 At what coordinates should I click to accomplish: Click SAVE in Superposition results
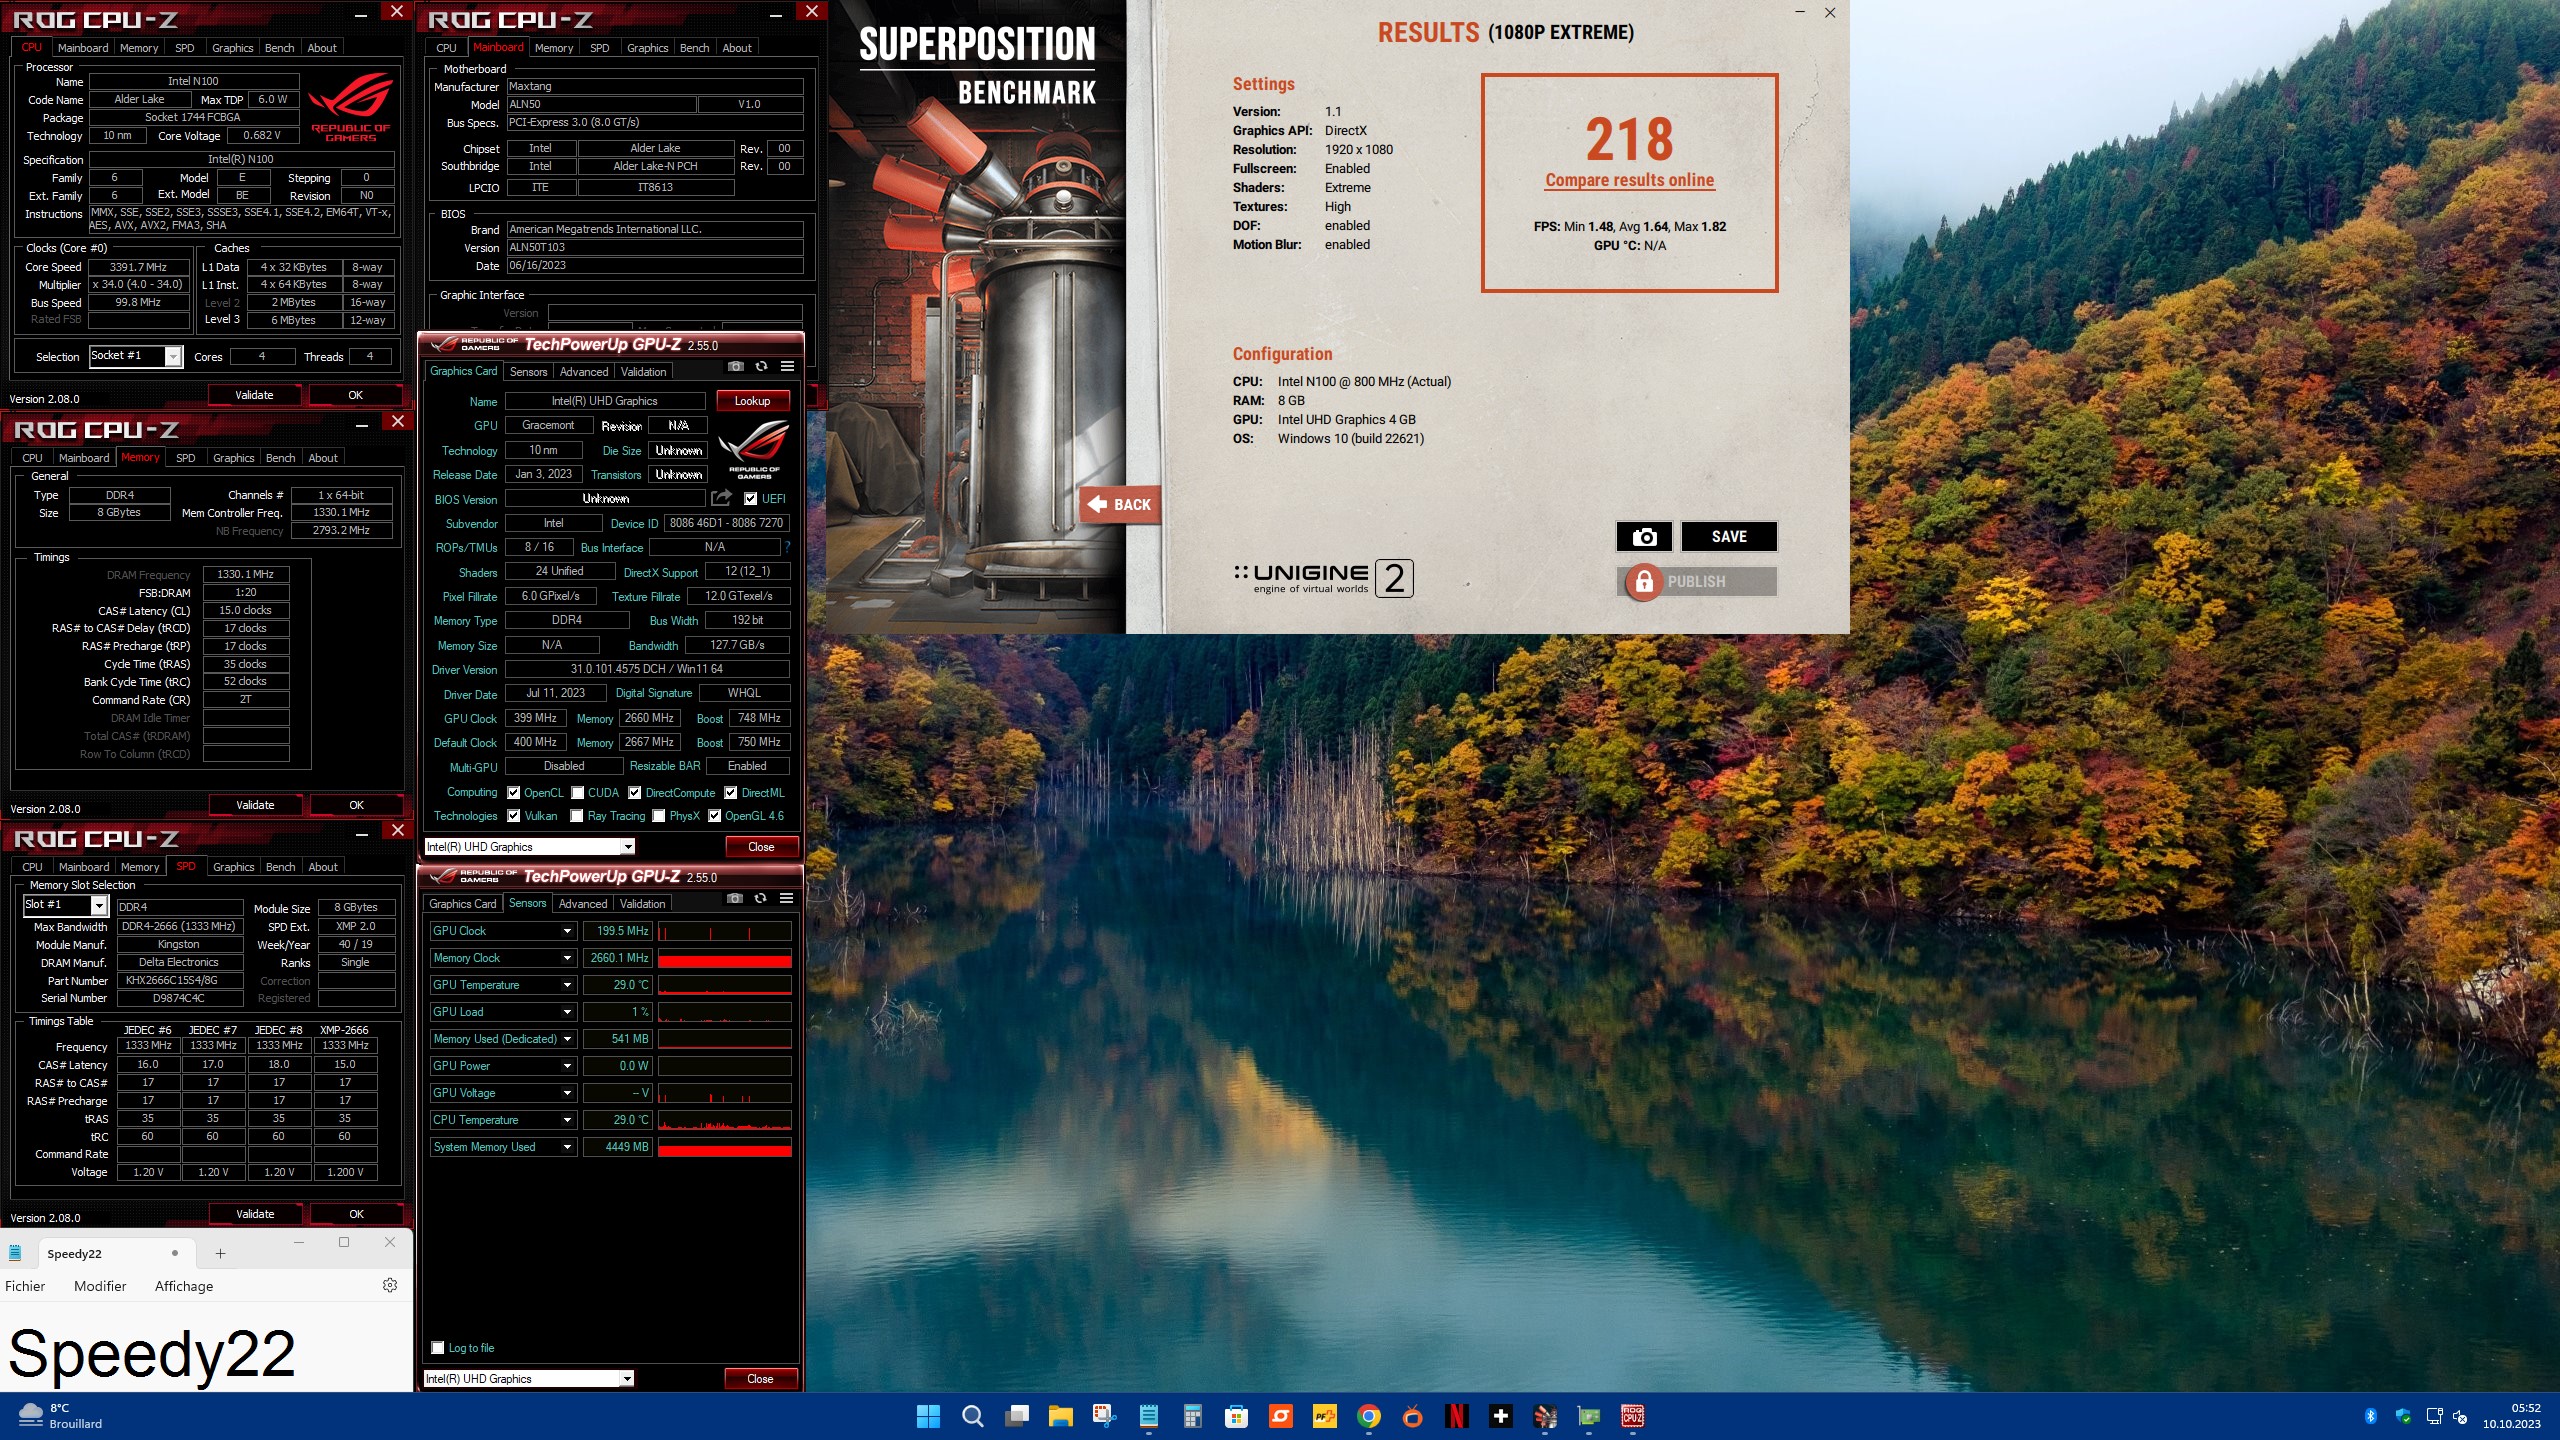pos(1729,537)
